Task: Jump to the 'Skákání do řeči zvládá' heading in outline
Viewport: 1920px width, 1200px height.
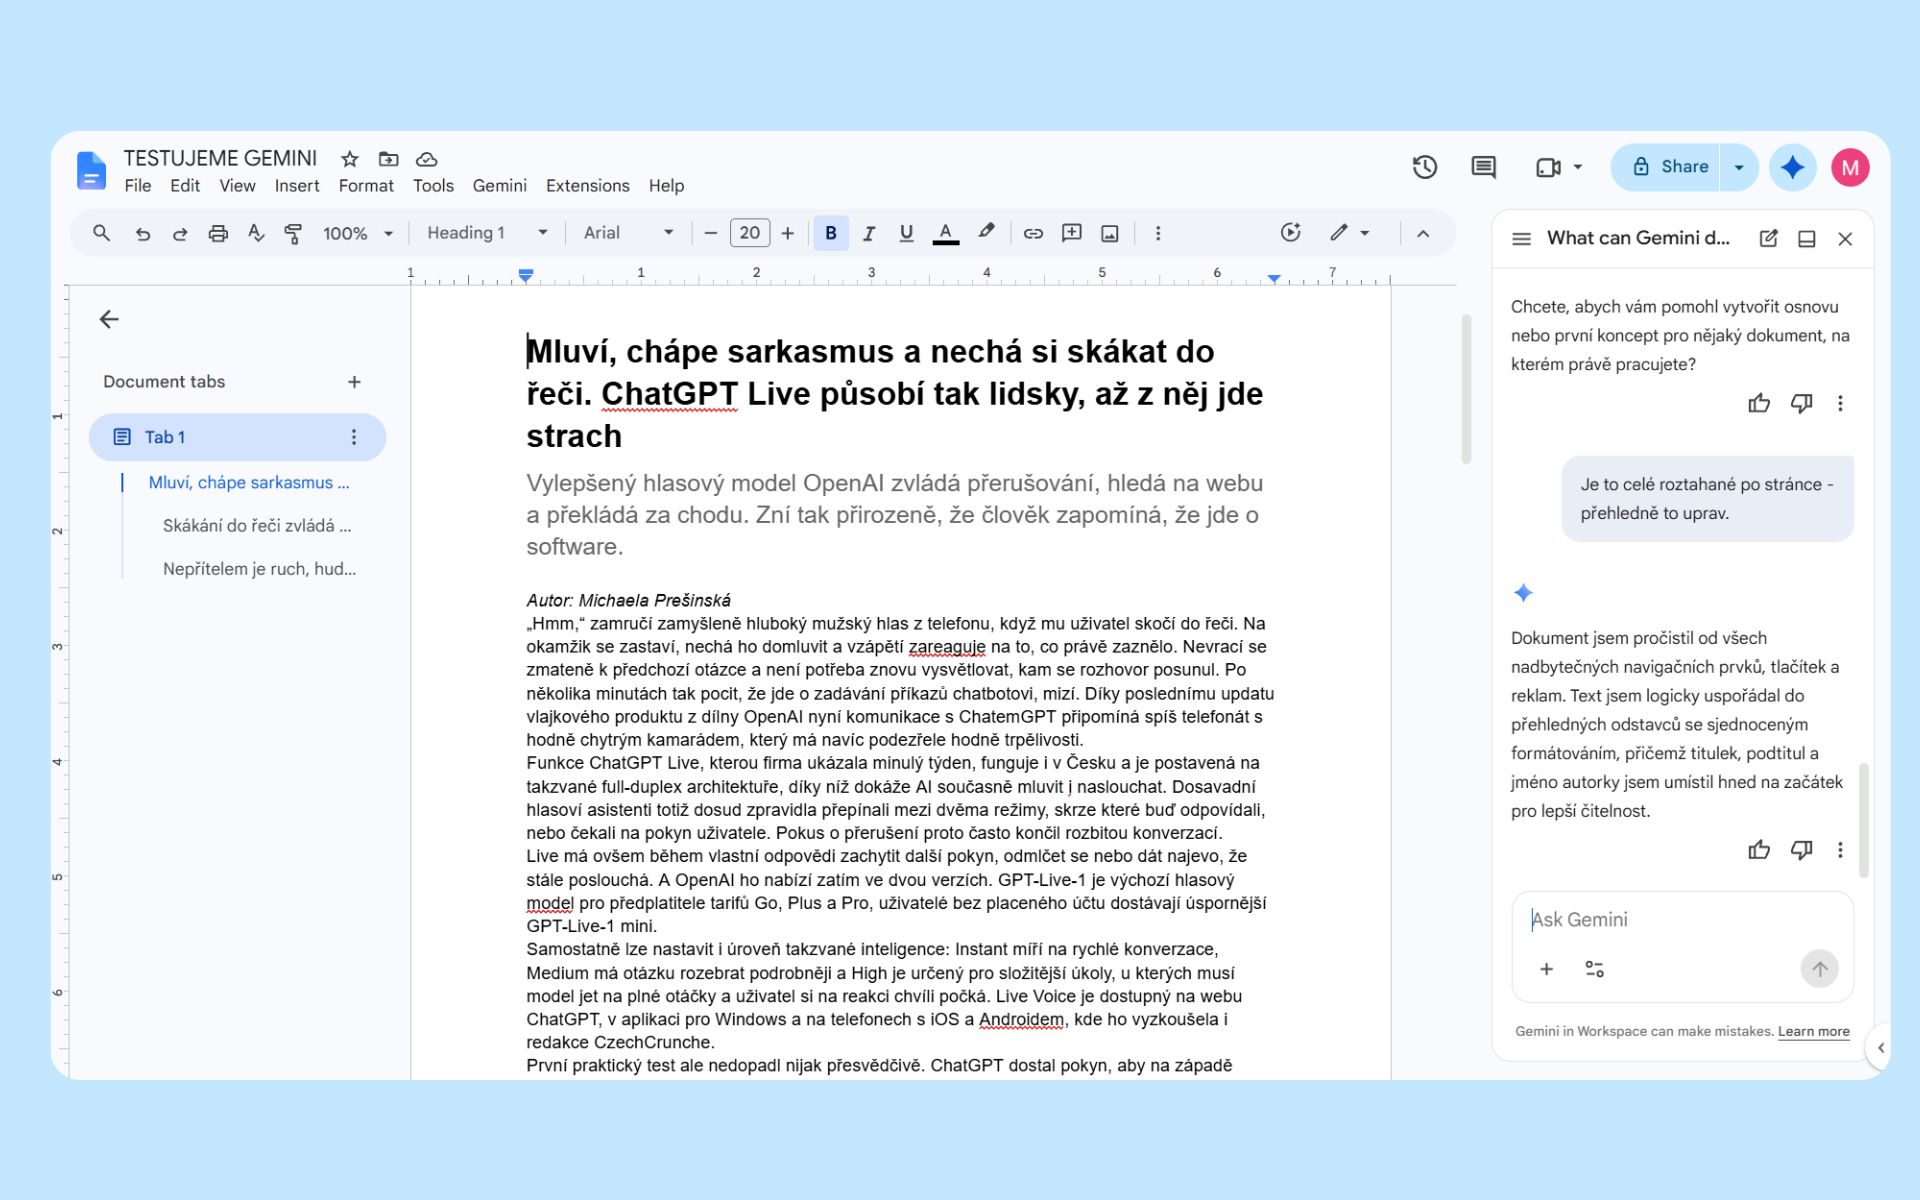Action: 257,526
